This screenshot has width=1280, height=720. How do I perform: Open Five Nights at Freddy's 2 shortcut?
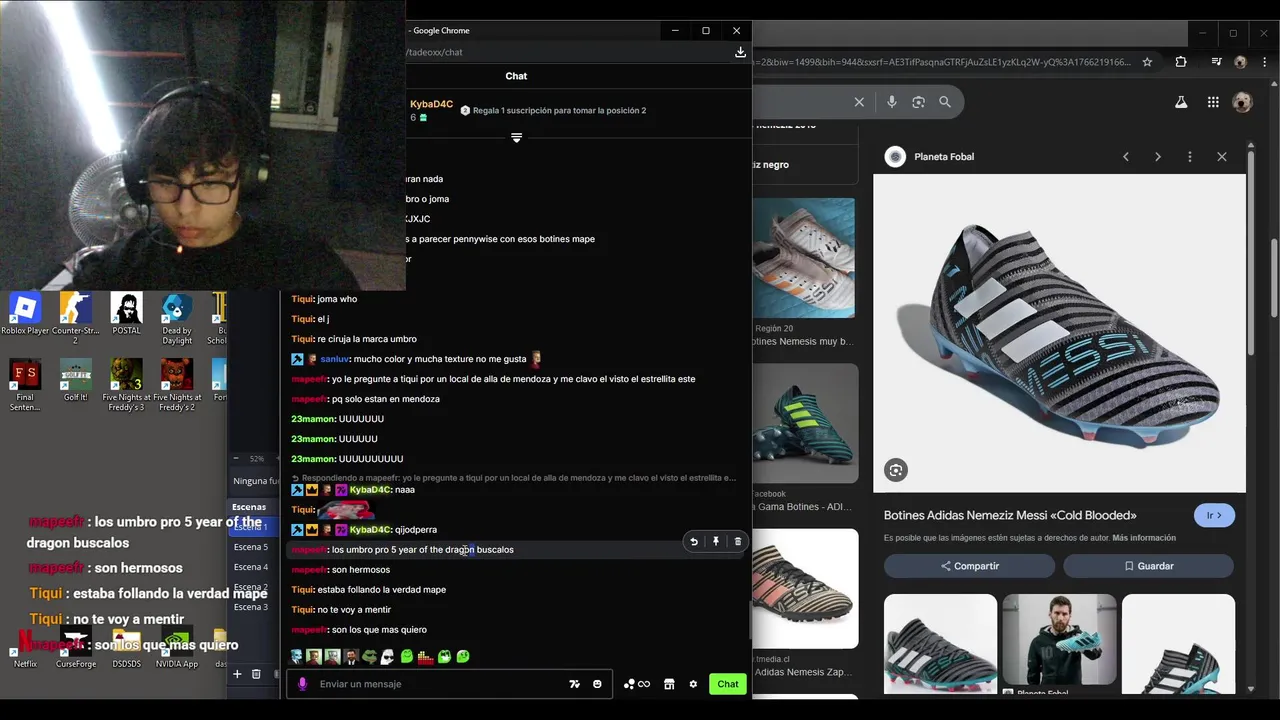[177, 385]
